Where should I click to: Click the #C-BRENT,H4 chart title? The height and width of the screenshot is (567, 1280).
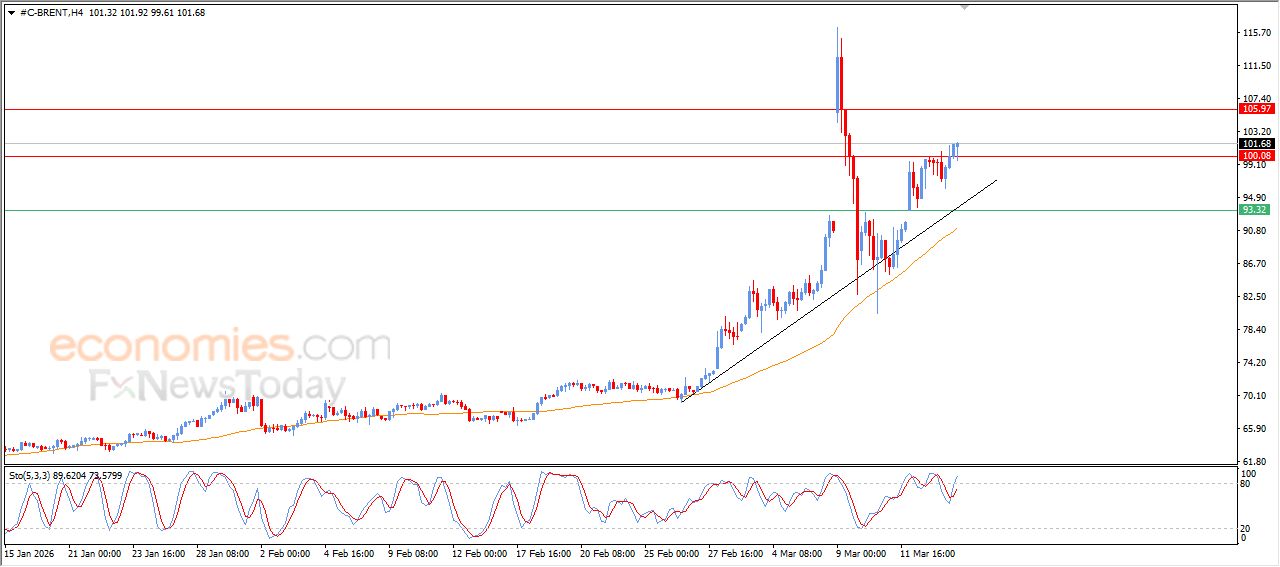click(x=51, y=13)
